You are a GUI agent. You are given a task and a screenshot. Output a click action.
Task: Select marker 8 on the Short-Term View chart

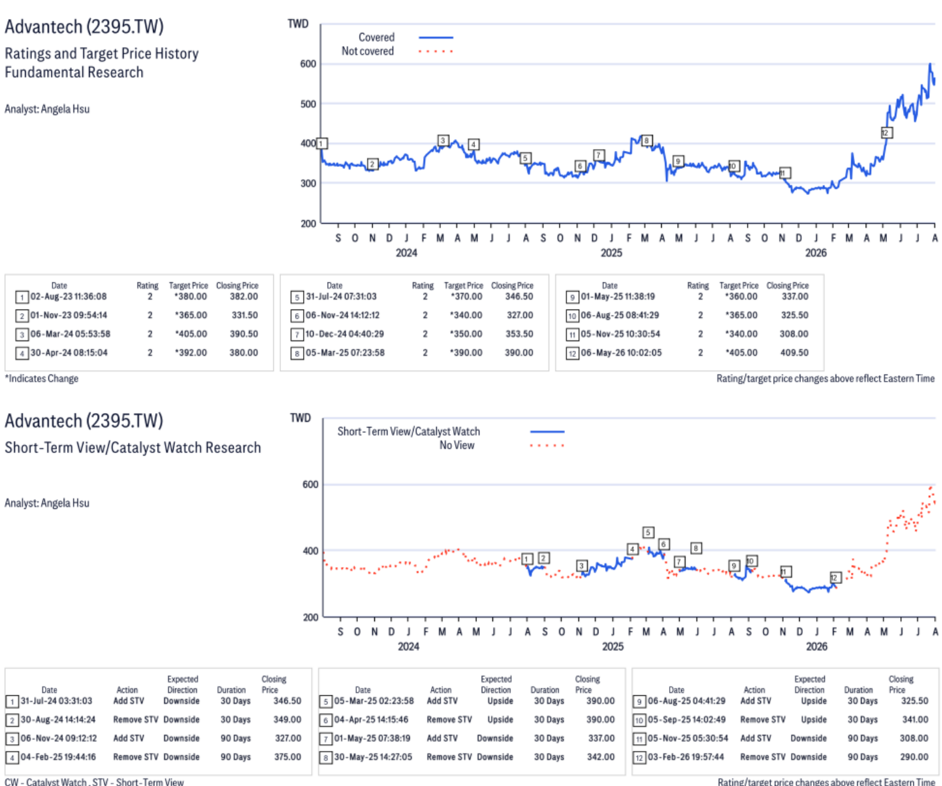[x=696, y=547]
